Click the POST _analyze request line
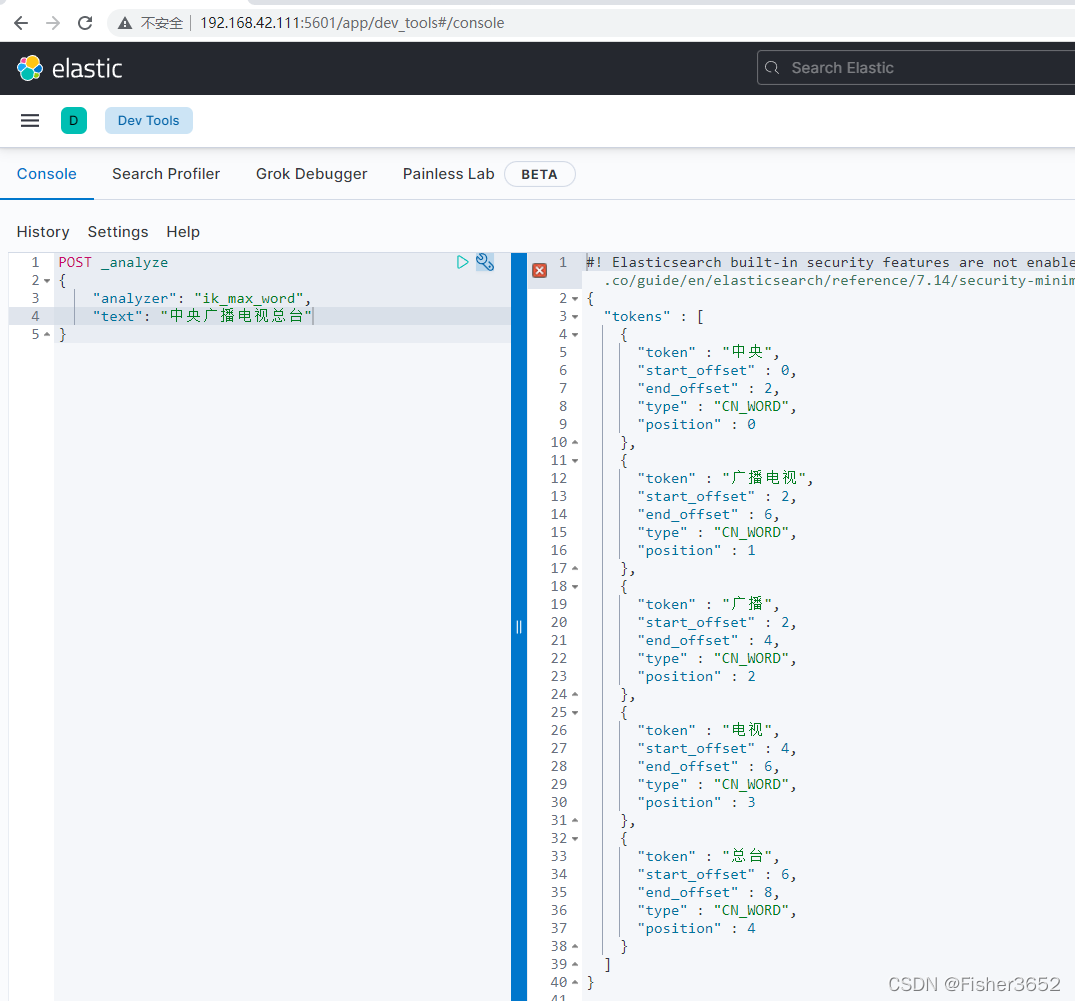The image size is (1075, 1001). (x=113, y=263)
